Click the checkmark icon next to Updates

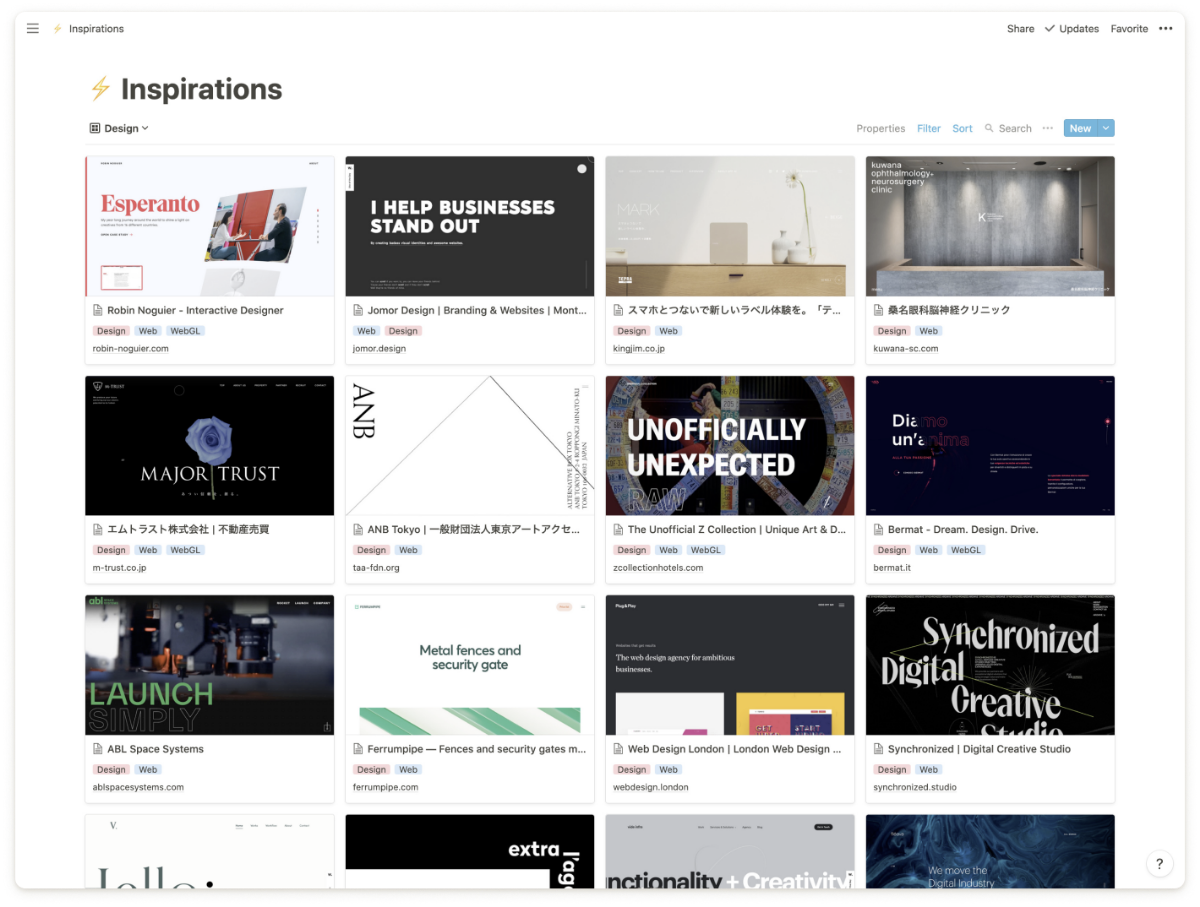[1049, 29]
